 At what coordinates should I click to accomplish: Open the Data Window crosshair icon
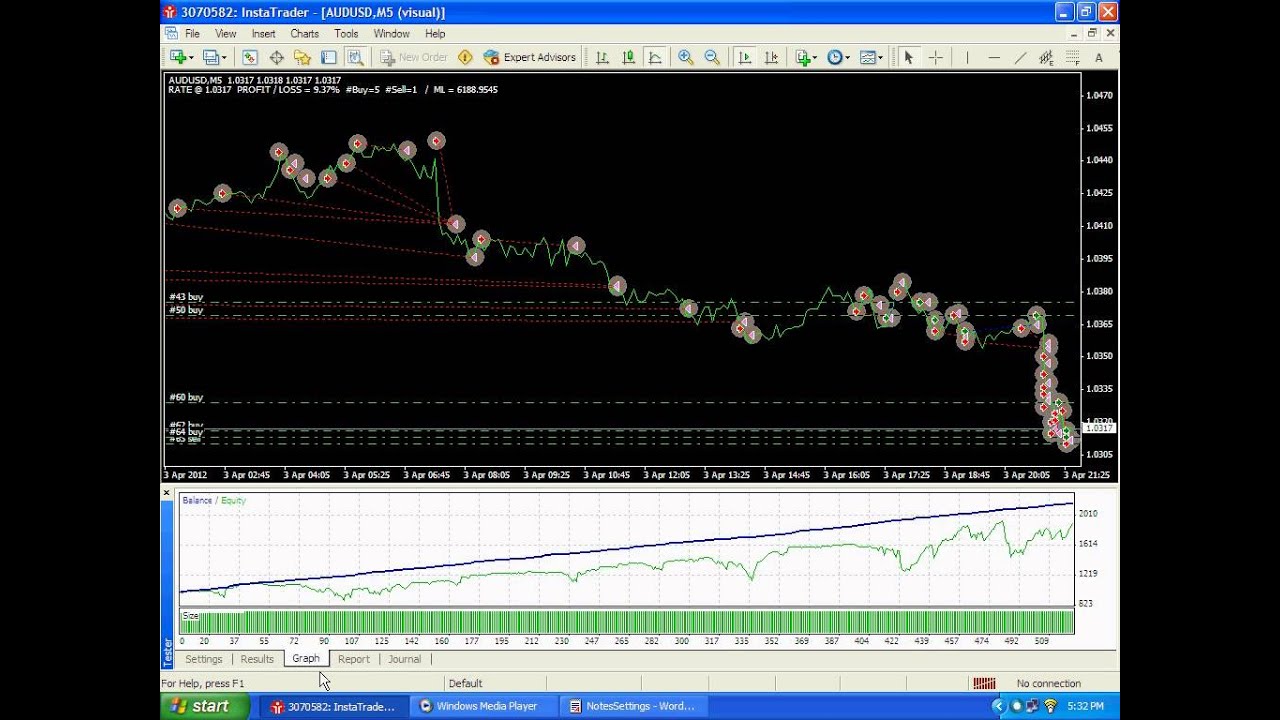(276, 58)
